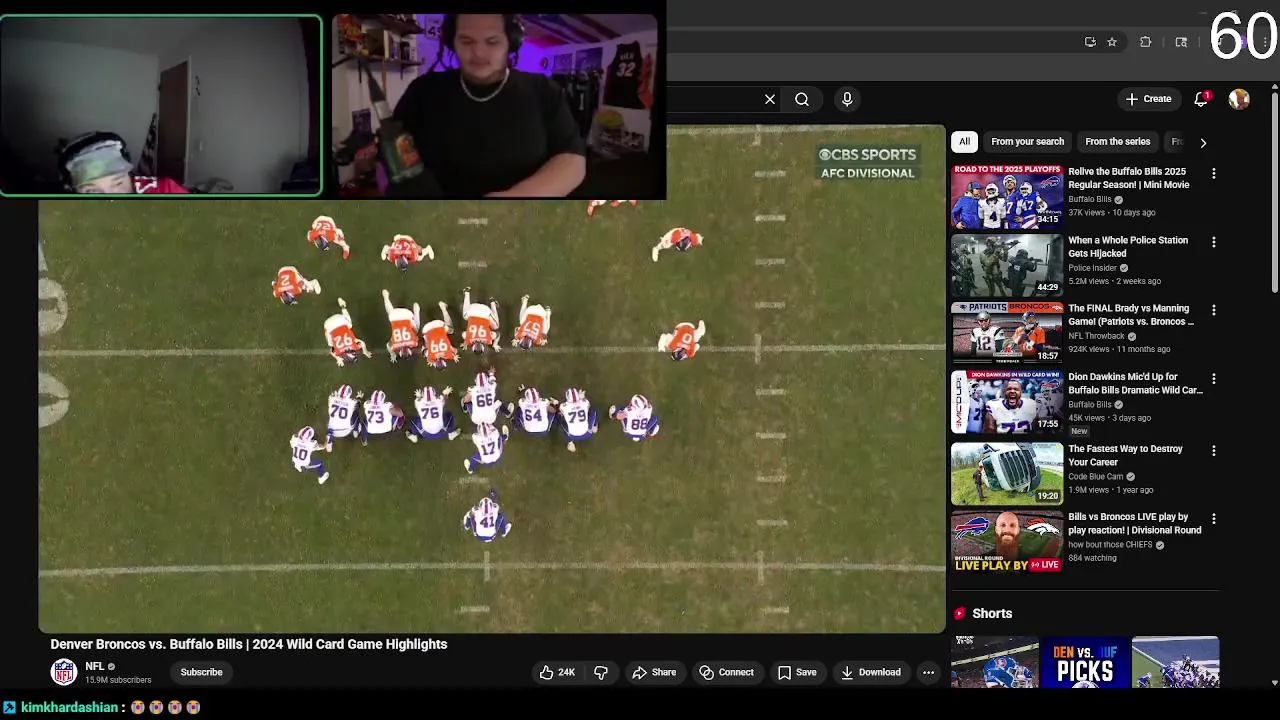Screen dimensions: 1280x720
Task: Click the Shorts logo icon
Action: 960,613
